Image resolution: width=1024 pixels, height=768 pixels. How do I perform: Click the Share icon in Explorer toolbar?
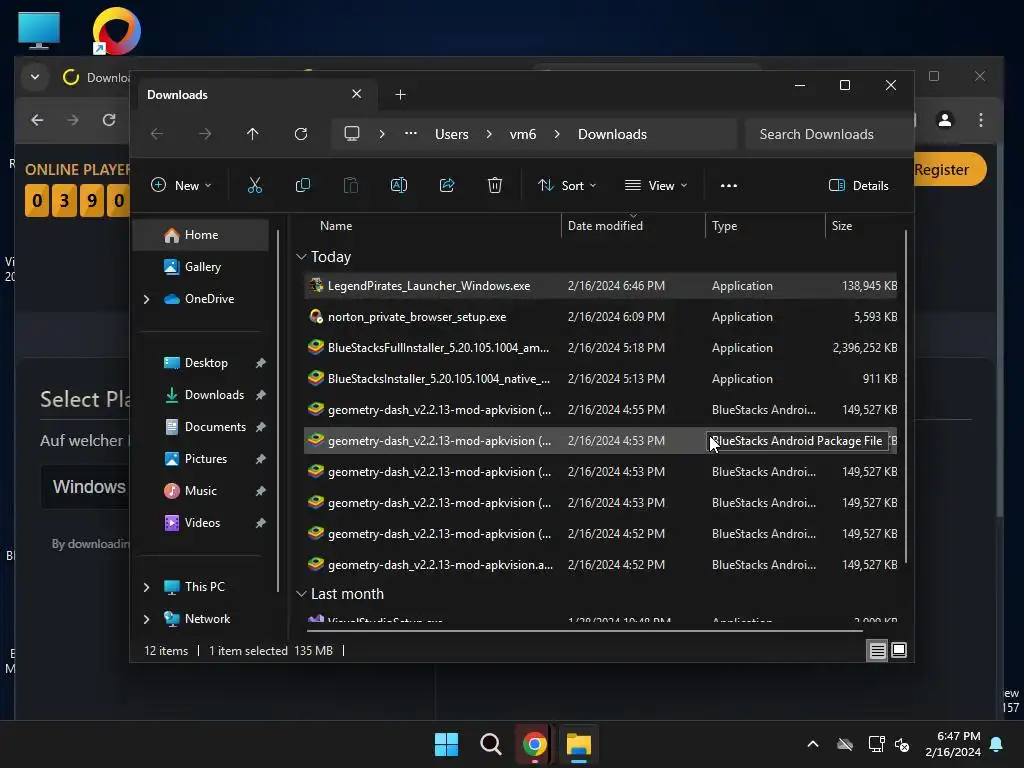point(447,185)
